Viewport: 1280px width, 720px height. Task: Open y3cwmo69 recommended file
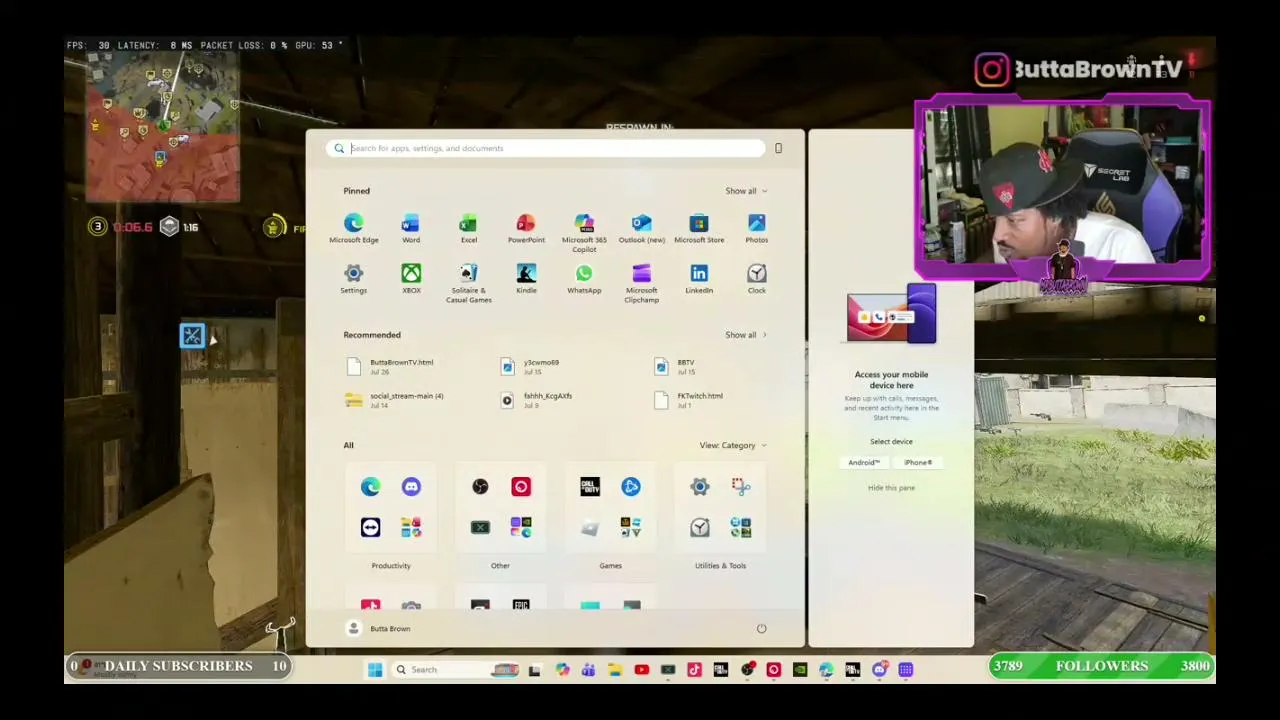tap(532, 367)
